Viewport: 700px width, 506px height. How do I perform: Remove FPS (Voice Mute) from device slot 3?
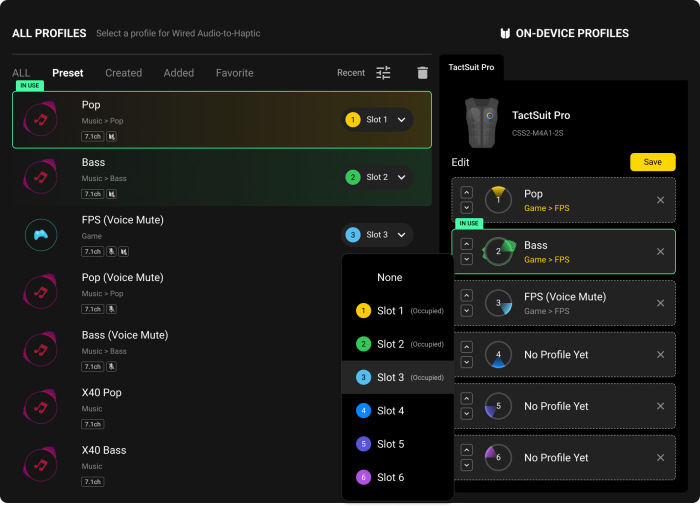click(660, 303)
